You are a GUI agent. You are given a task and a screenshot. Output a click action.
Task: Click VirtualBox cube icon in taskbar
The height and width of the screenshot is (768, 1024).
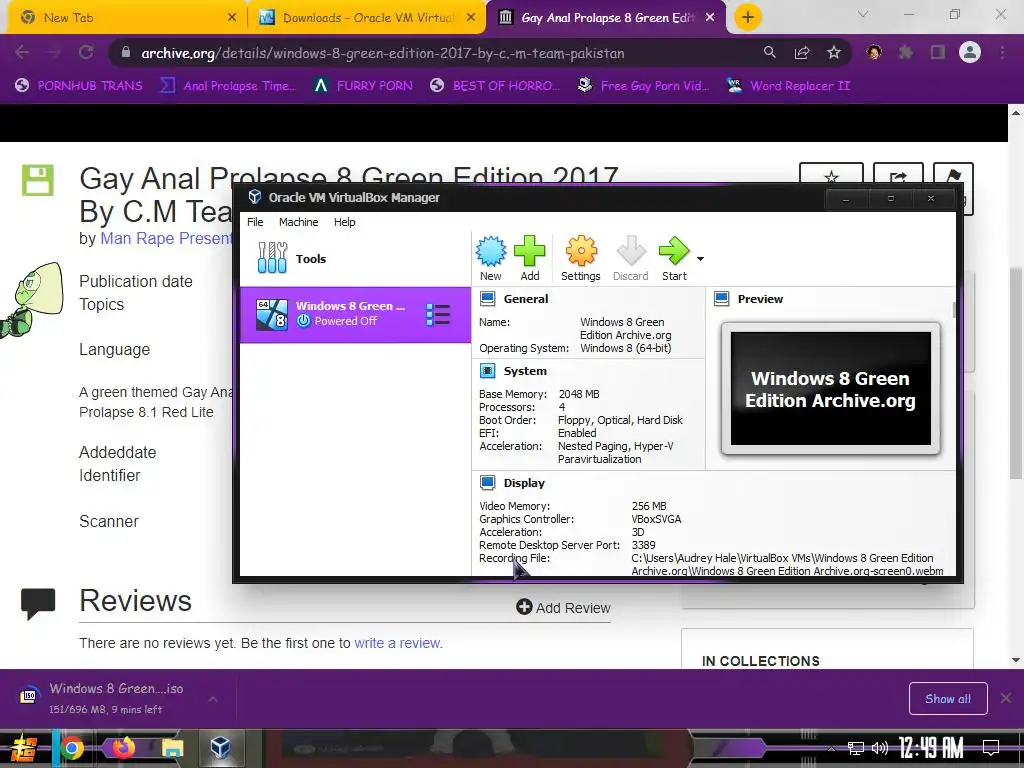click(x=221, y=748)
